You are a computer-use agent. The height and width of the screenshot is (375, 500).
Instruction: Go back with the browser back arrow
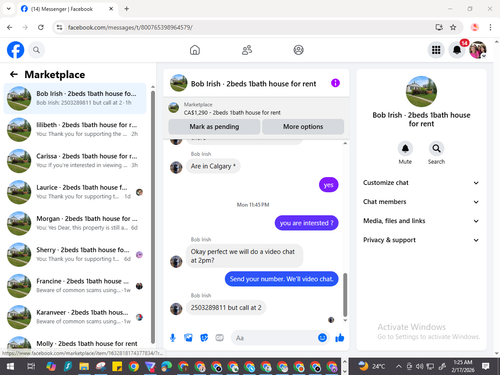(10, 27)
